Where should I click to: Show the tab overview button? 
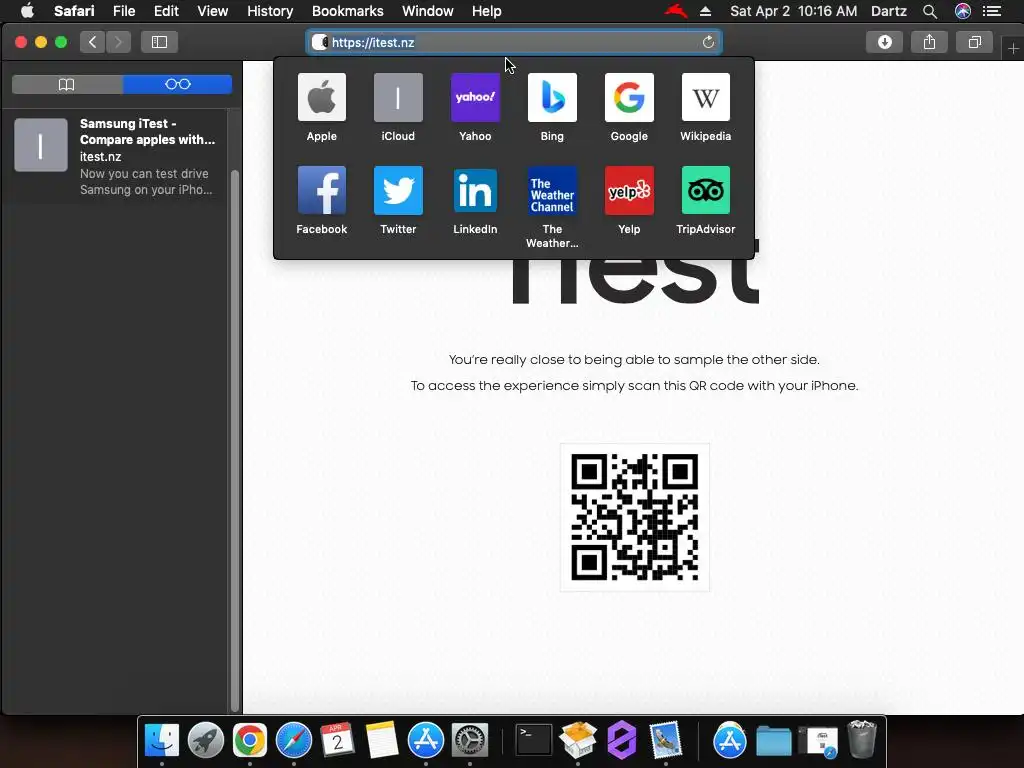(974, 42)
